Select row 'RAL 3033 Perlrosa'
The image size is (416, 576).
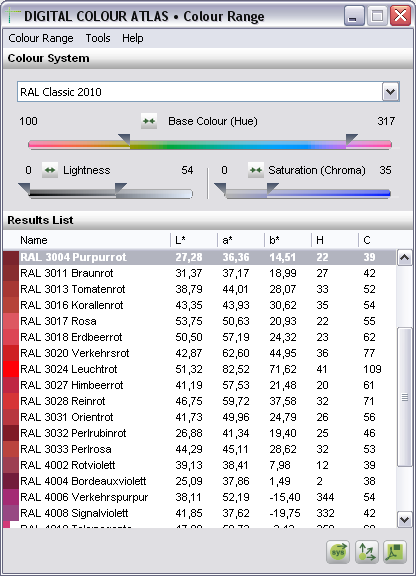[x=200, y=449]
